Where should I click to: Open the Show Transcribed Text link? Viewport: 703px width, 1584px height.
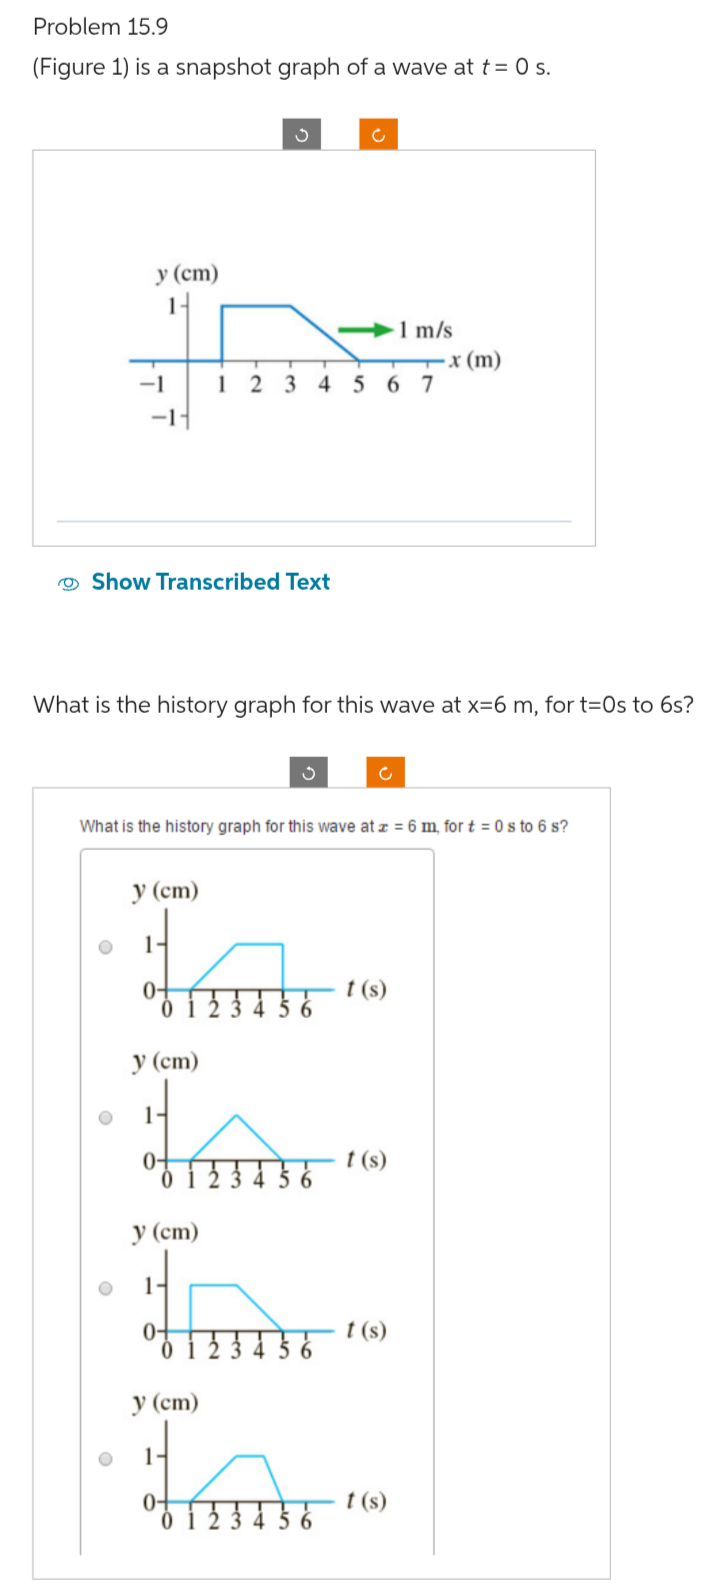[210, 581]
